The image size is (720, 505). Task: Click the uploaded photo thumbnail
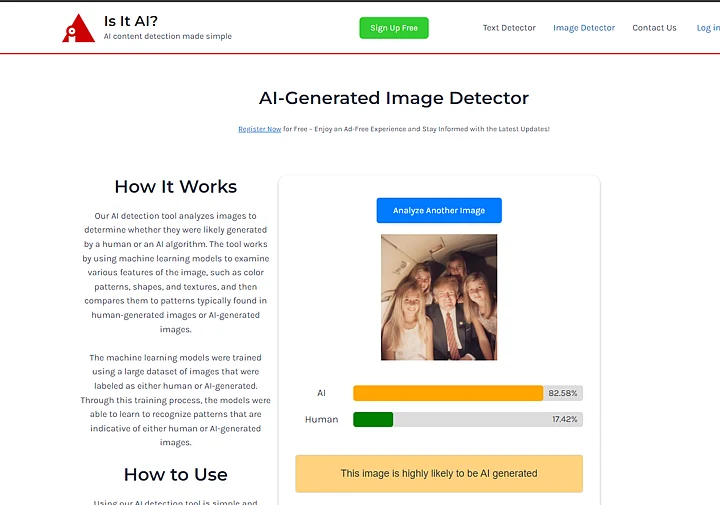[439, 297]
